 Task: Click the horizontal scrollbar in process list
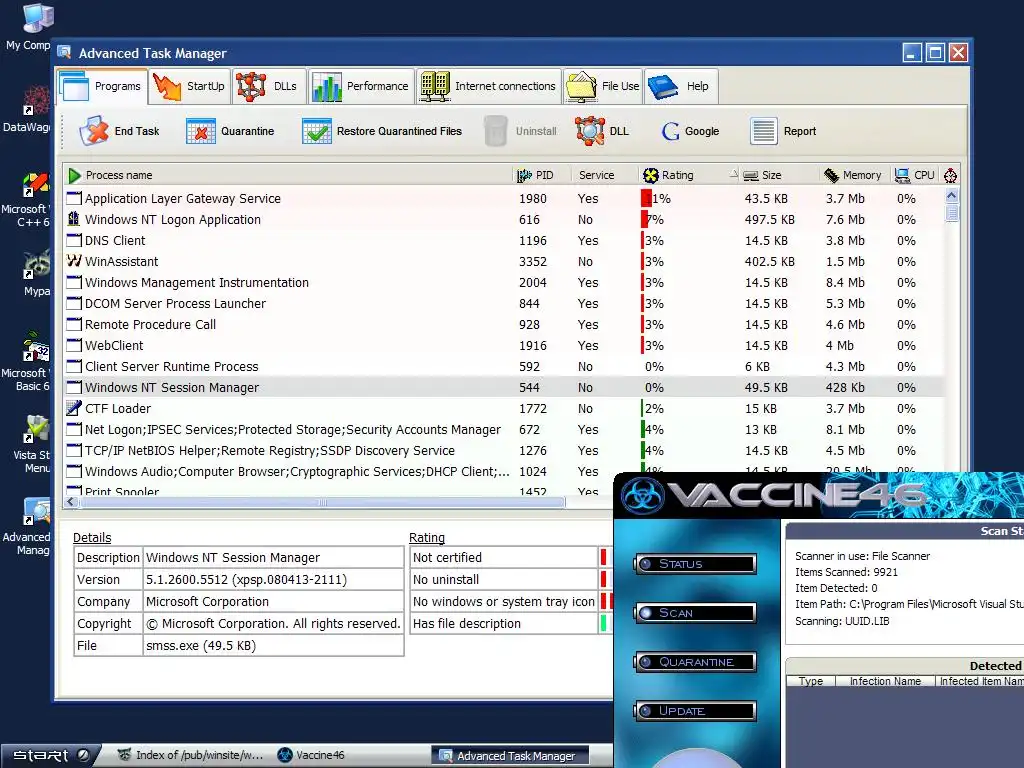321,502
